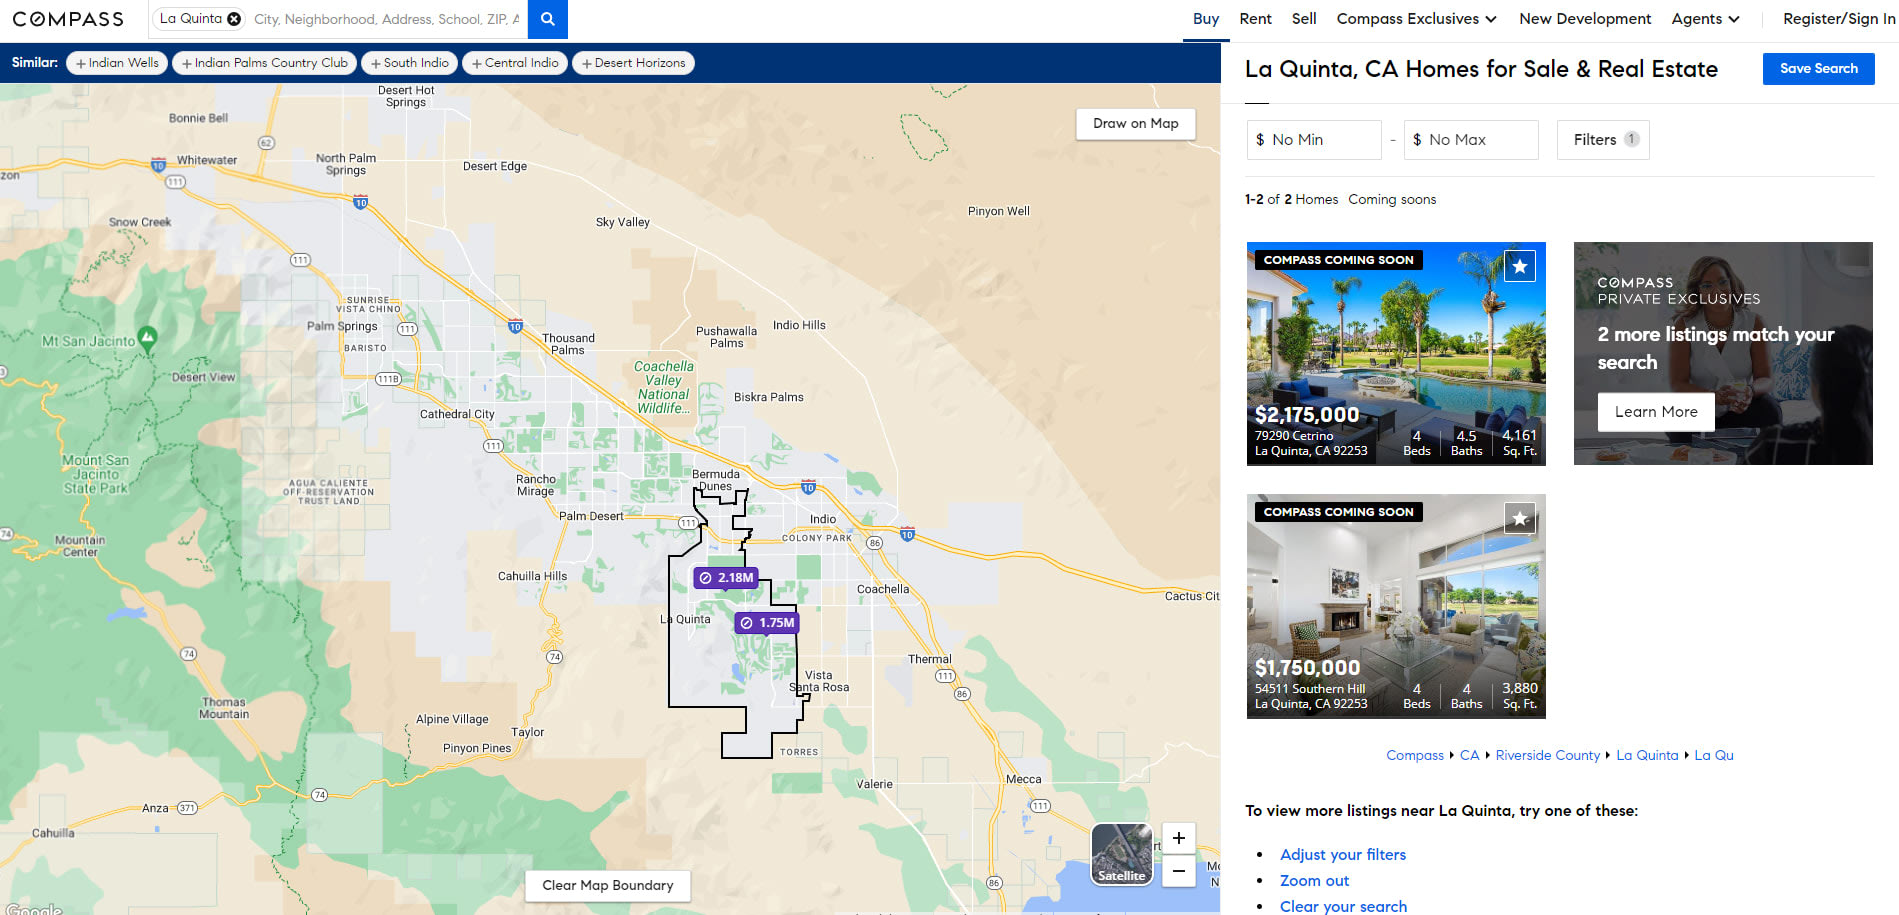1899x915 pixels.
Task: Add South Indio similar area
Action: coord(409,63)
